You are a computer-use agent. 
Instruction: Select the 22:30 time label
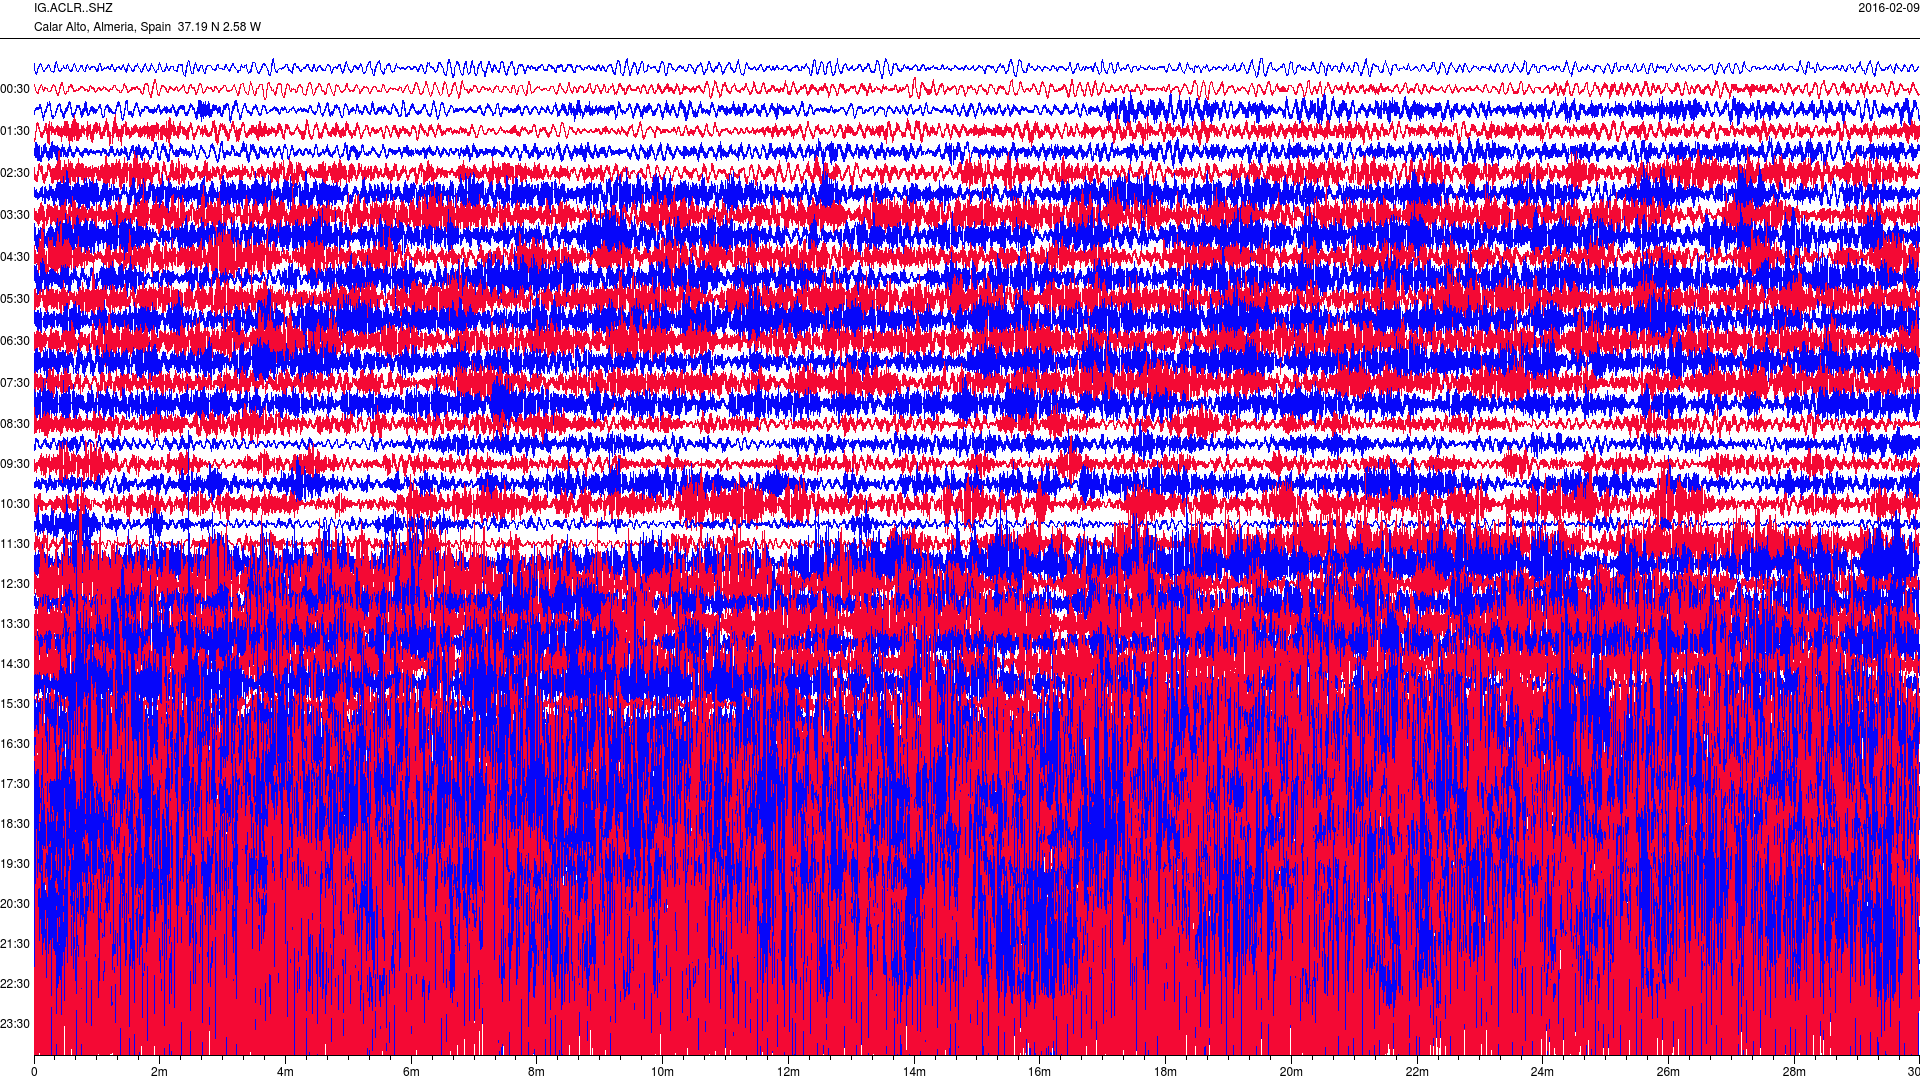point(15,984)
